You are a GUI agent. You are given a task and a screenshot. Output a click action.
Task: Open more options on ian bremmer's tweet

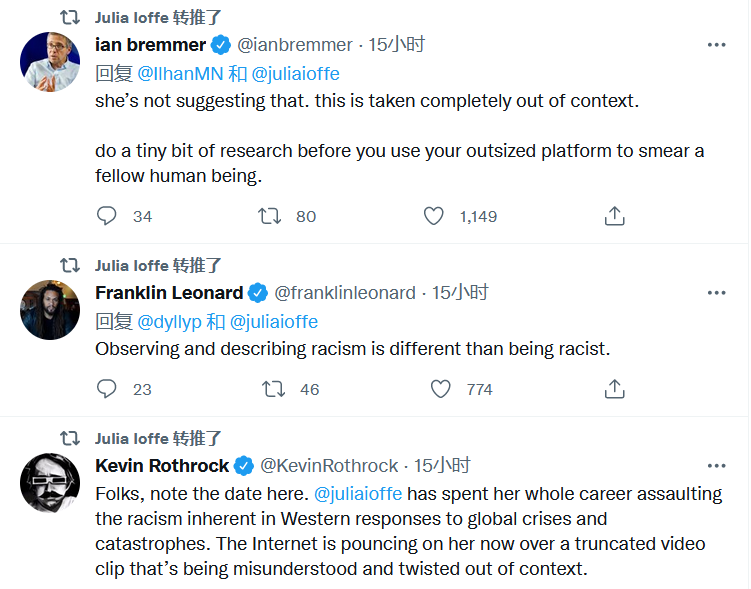(x=716, y=45)
